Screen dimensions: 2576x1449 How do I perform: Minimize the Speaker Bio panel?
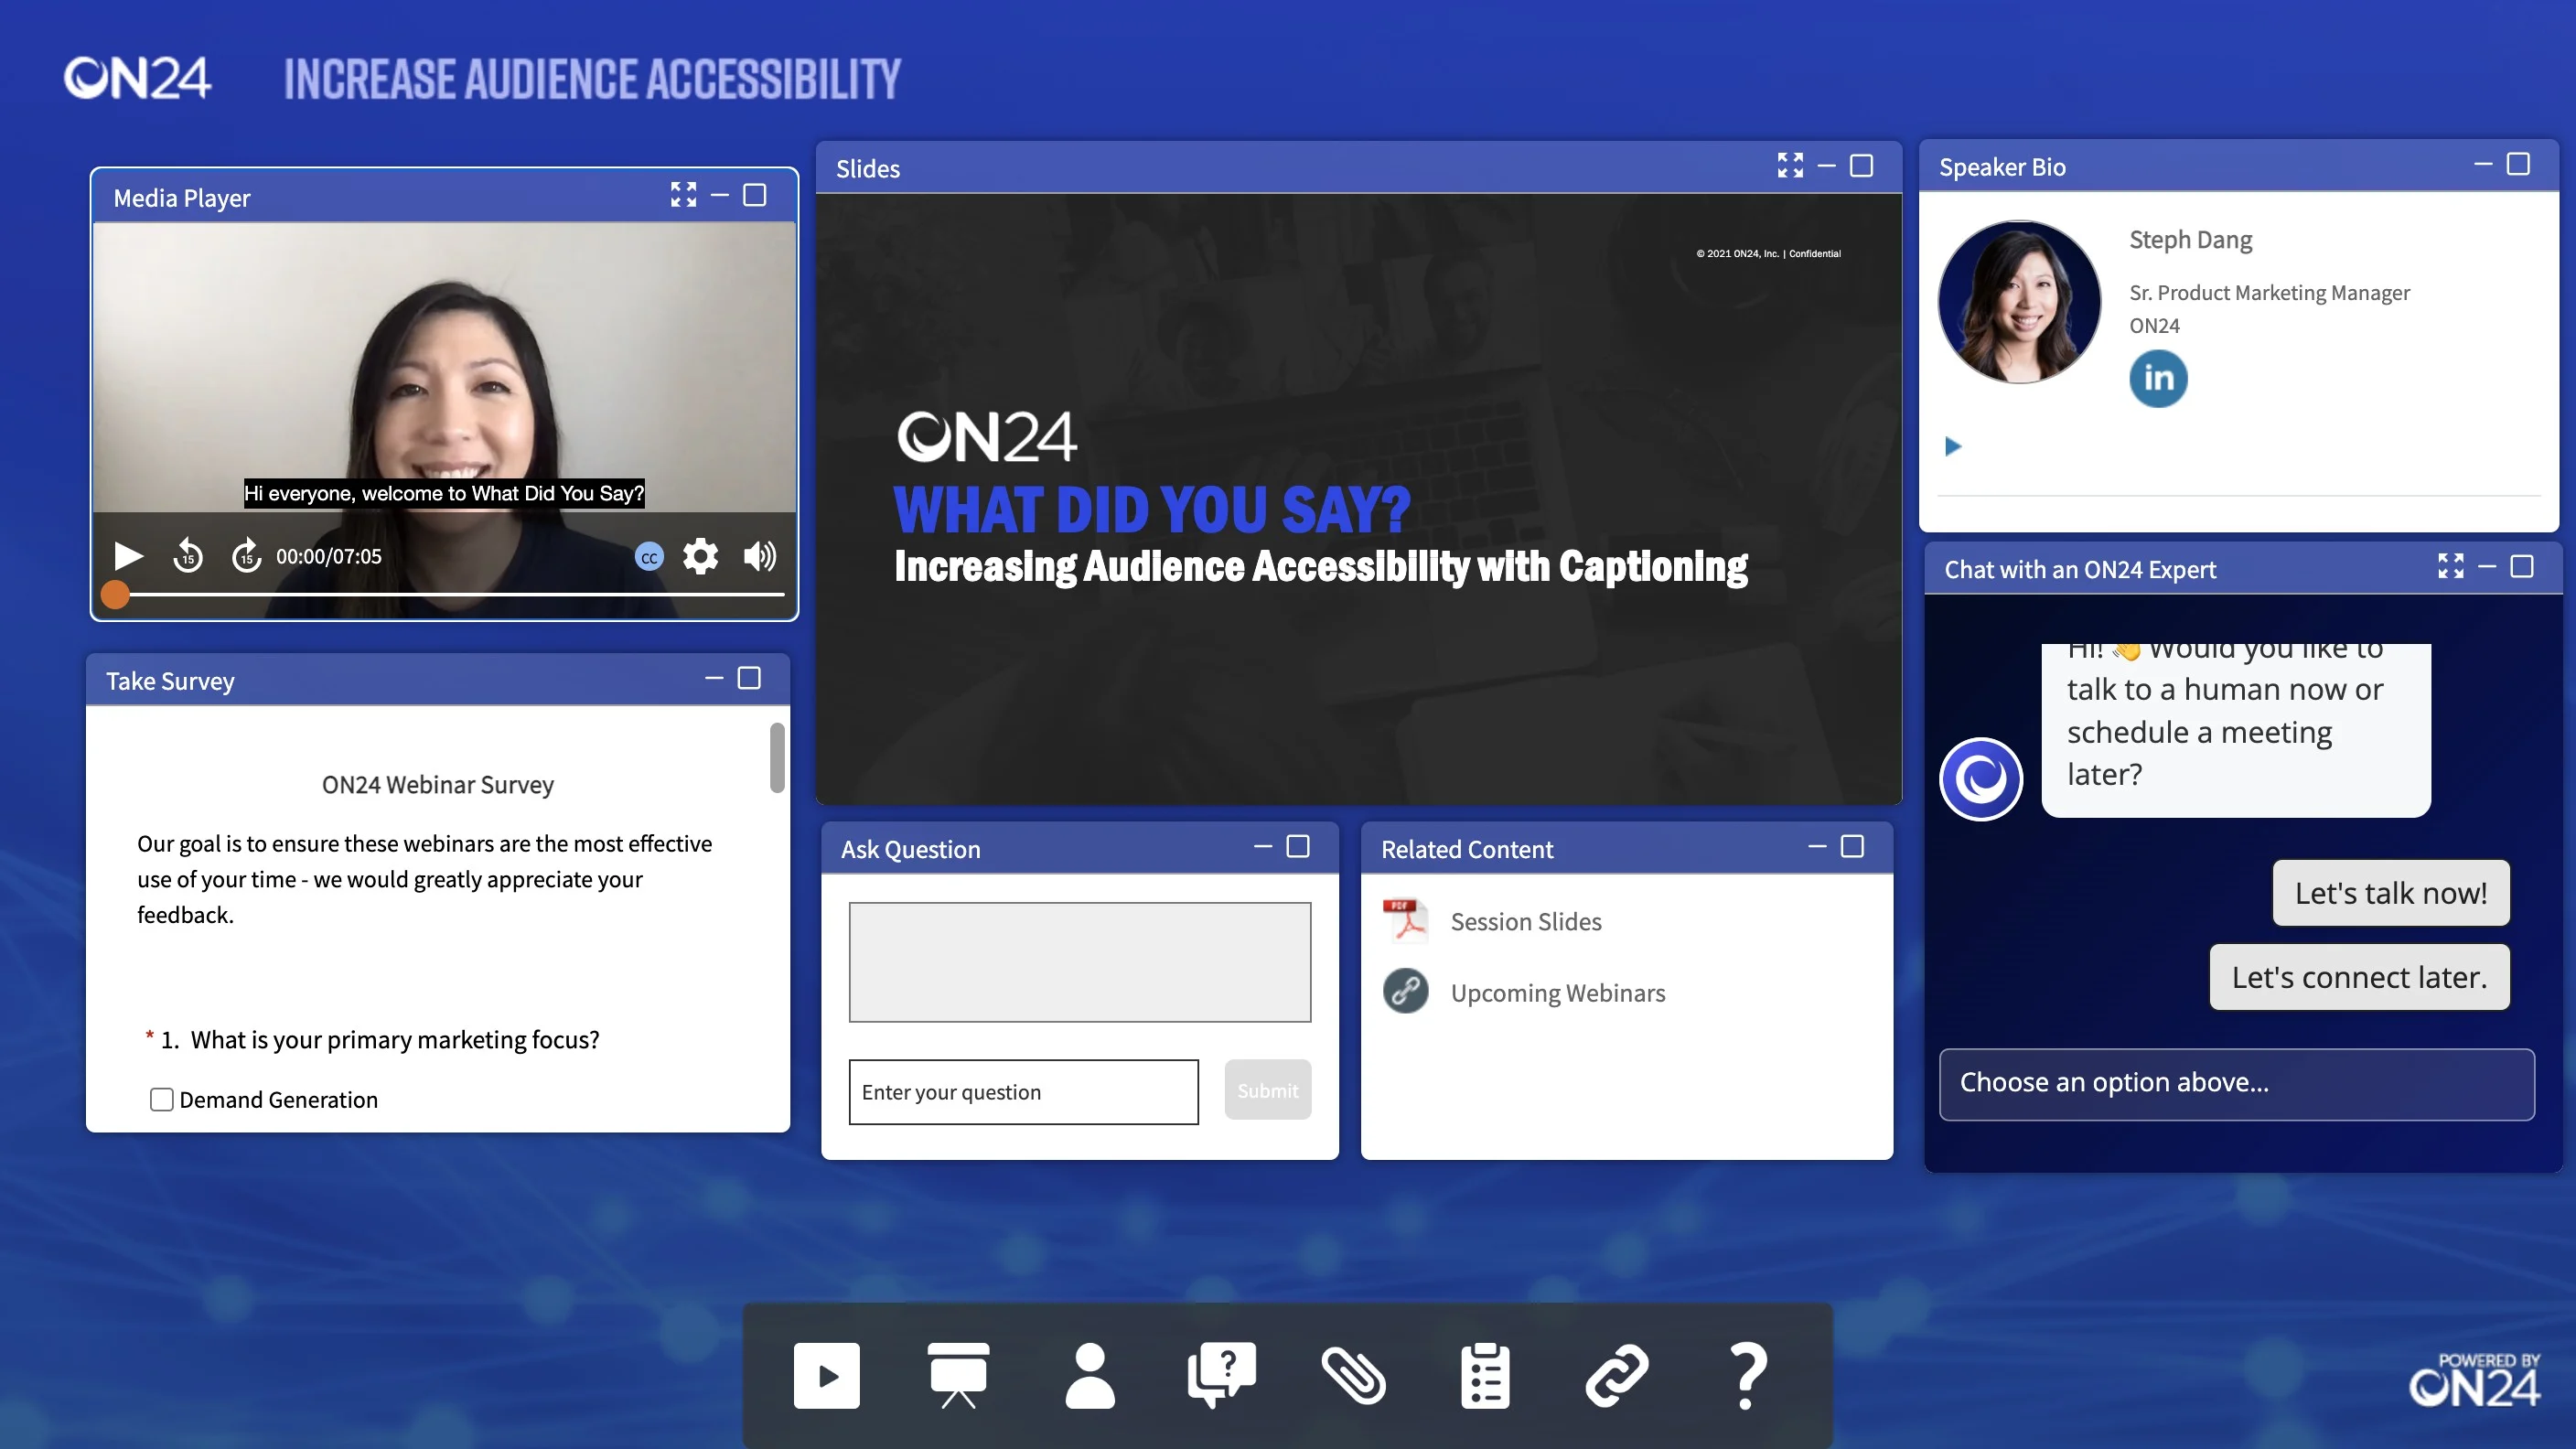click(x=2482, y=164)
